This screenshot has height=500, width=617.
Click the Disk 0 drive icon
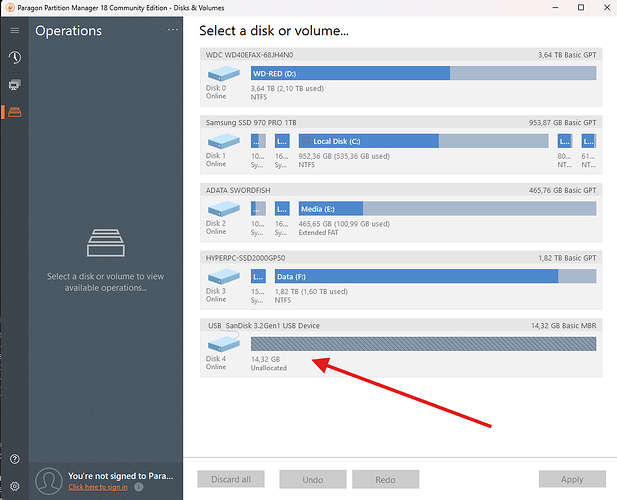(223, 74)
